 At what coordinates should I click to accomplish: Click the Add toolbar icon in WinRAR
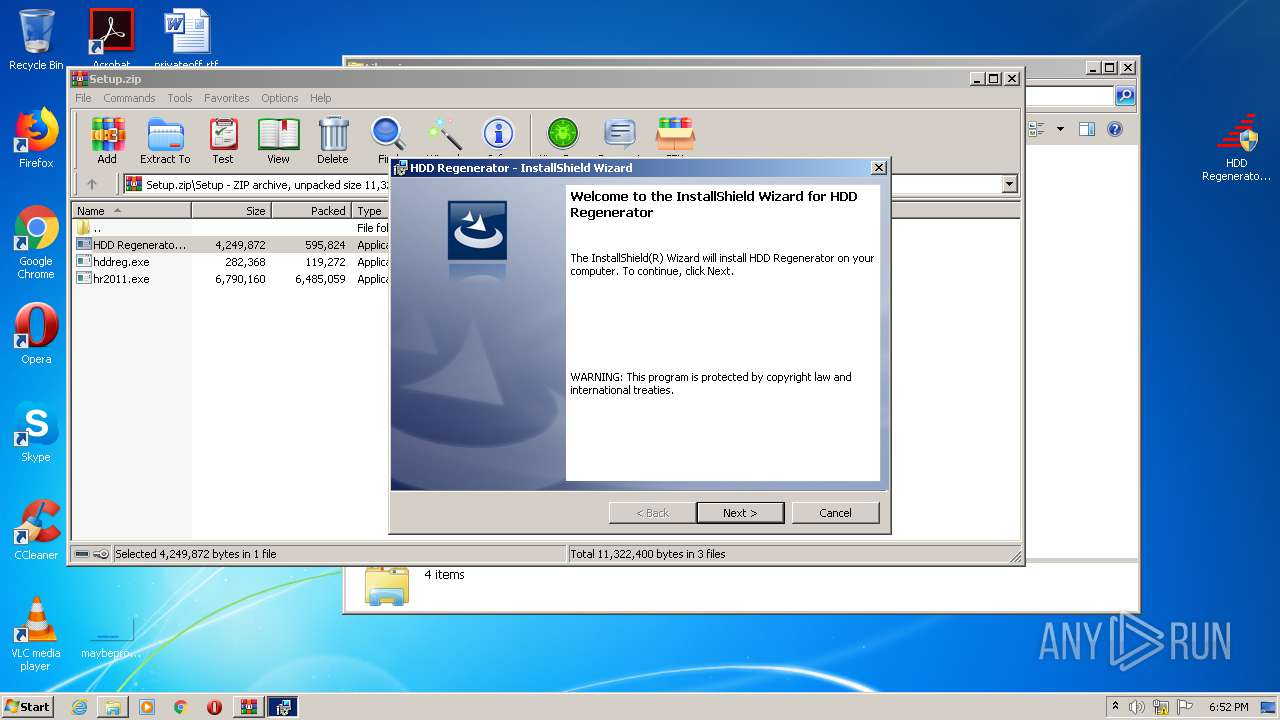pyautogui.click(x=107, y=140)
